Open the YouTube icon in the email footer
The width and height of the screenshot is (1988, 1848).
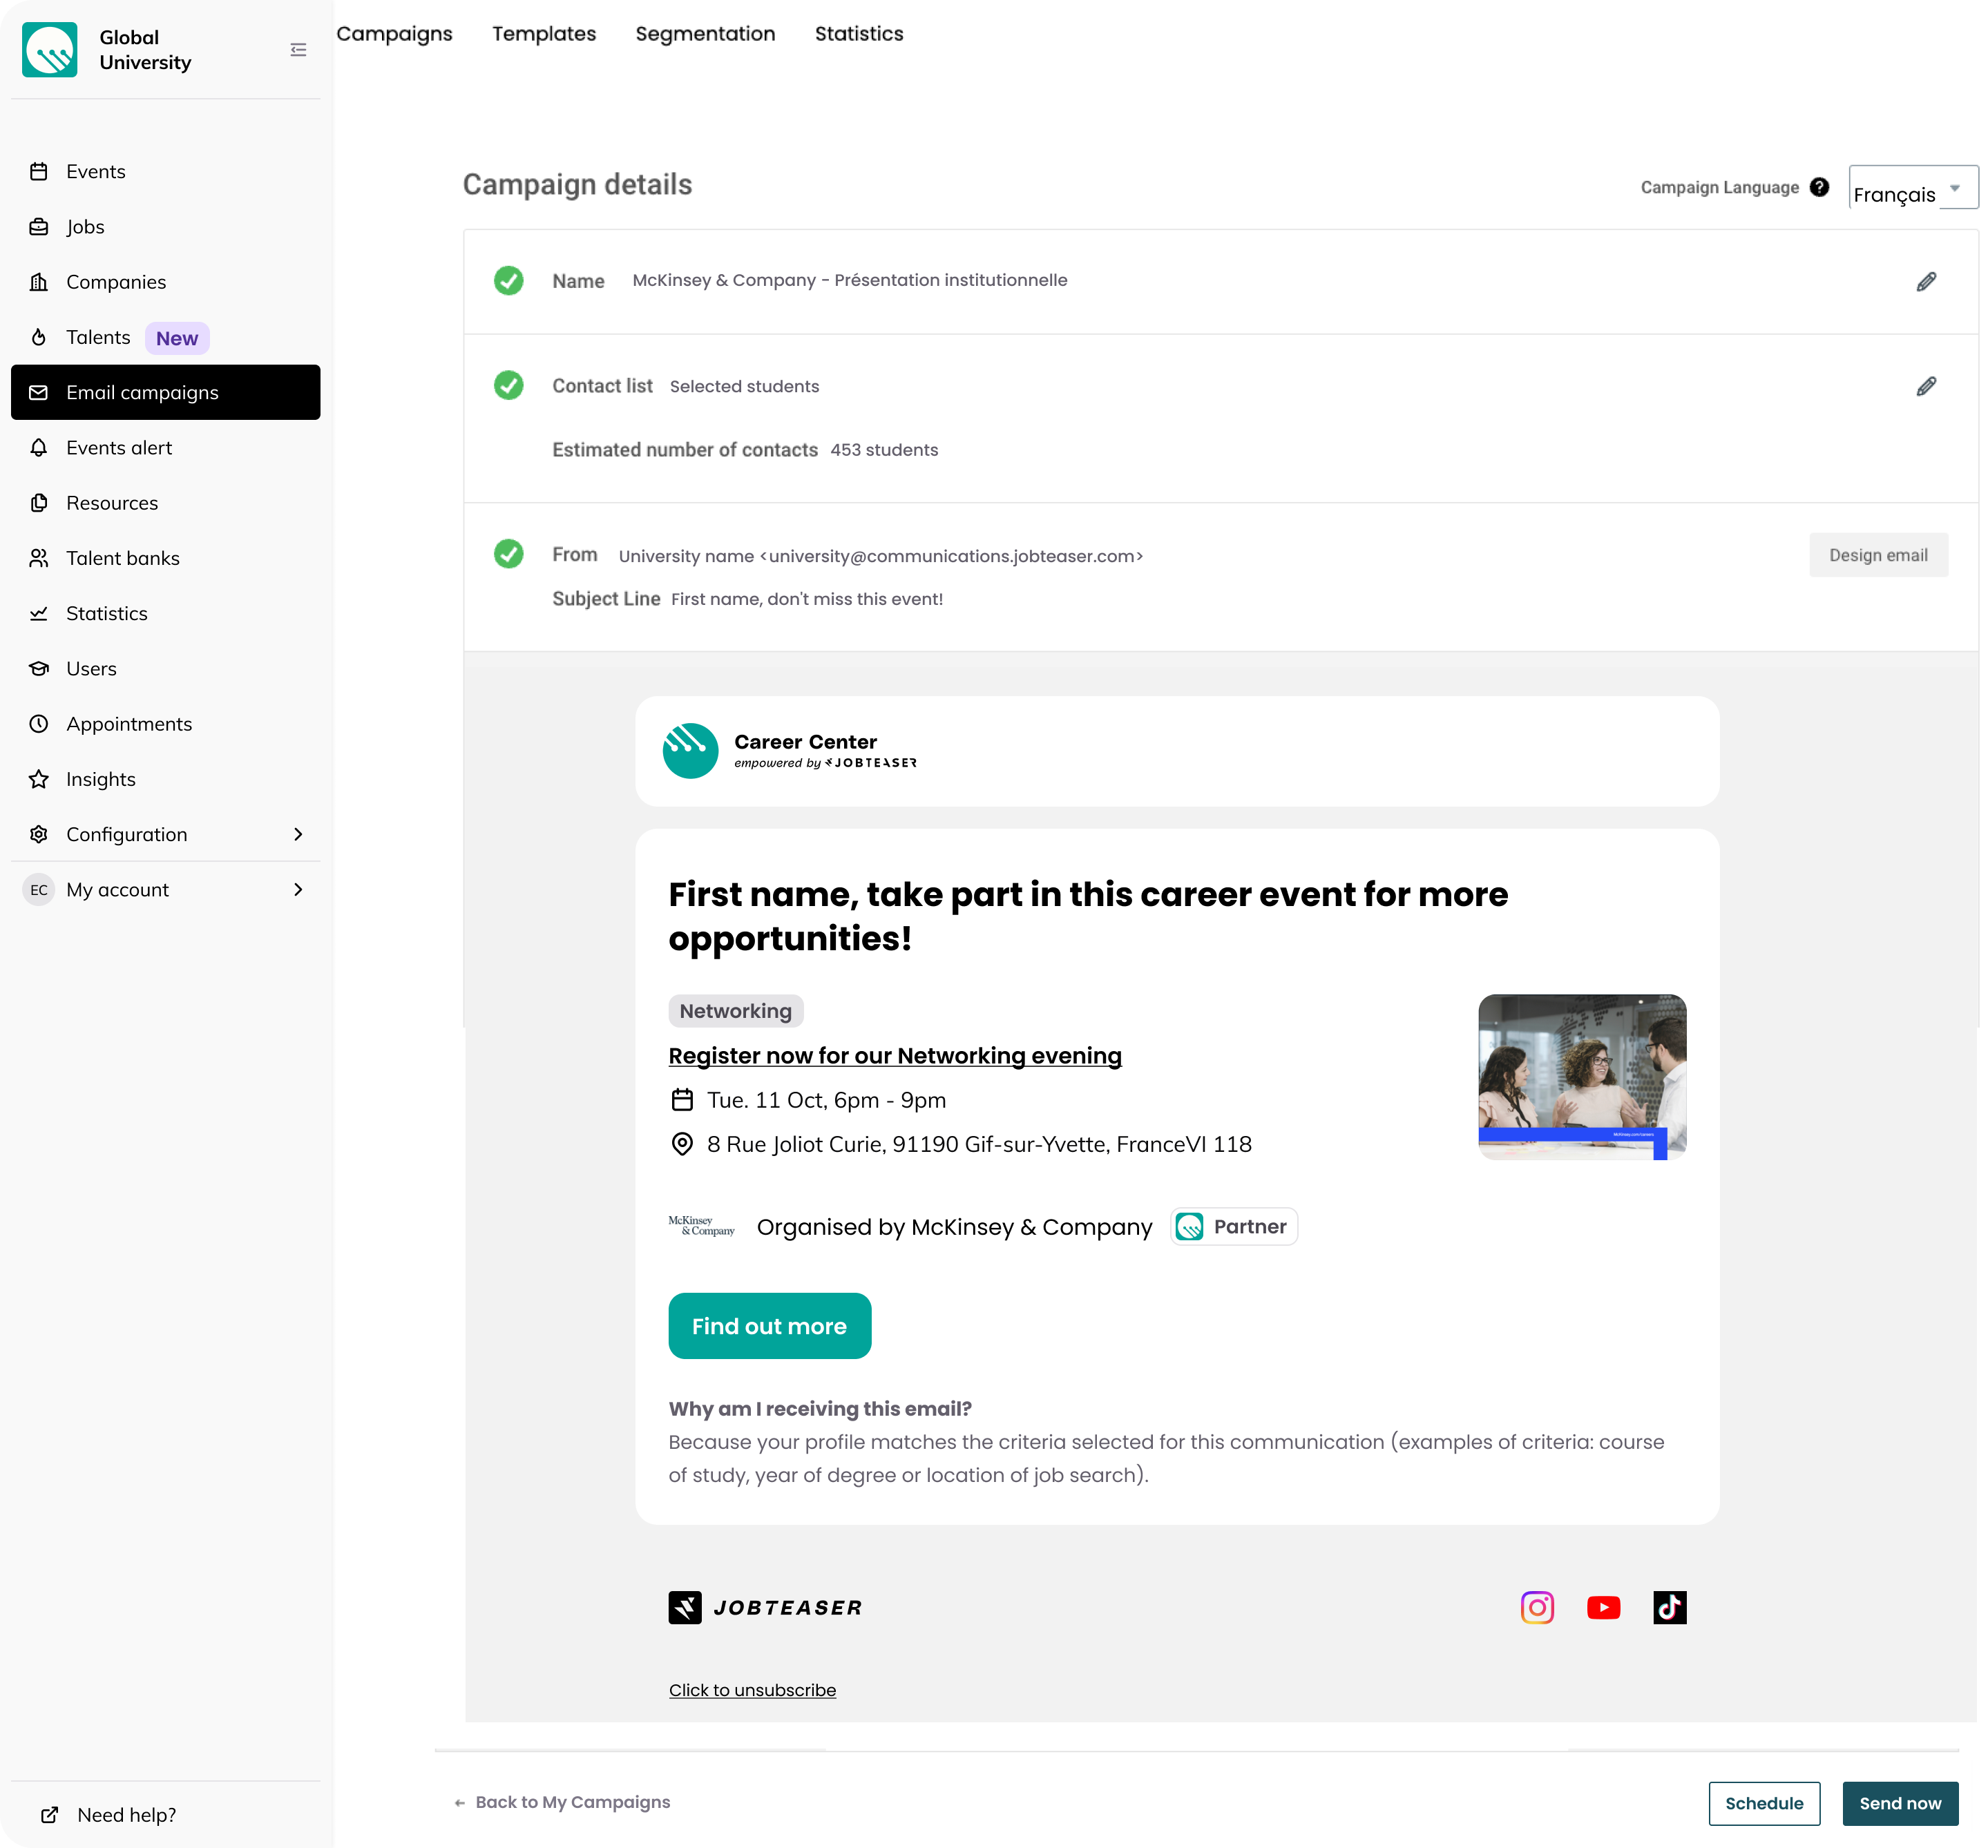click(1603, 1607)
